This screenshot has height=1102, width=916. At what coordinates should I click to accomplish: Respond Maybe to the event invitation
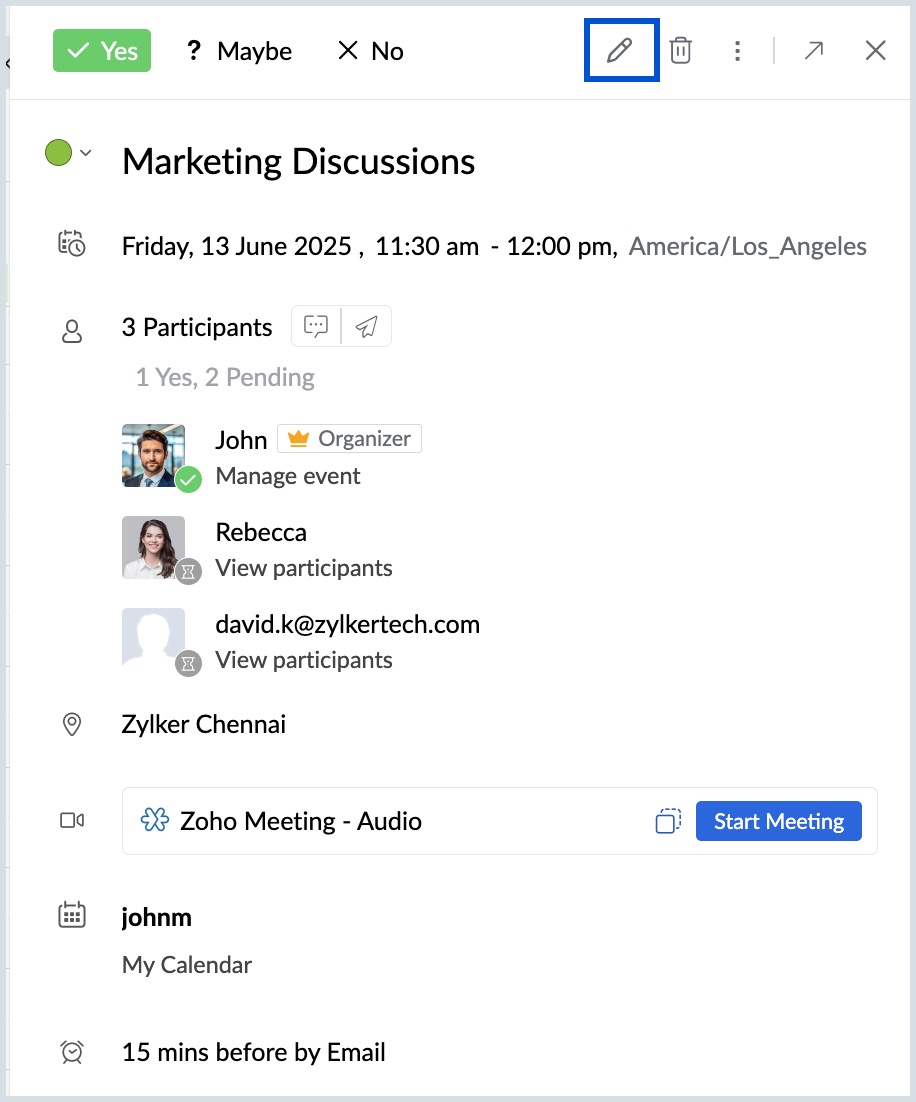point(239,51)
